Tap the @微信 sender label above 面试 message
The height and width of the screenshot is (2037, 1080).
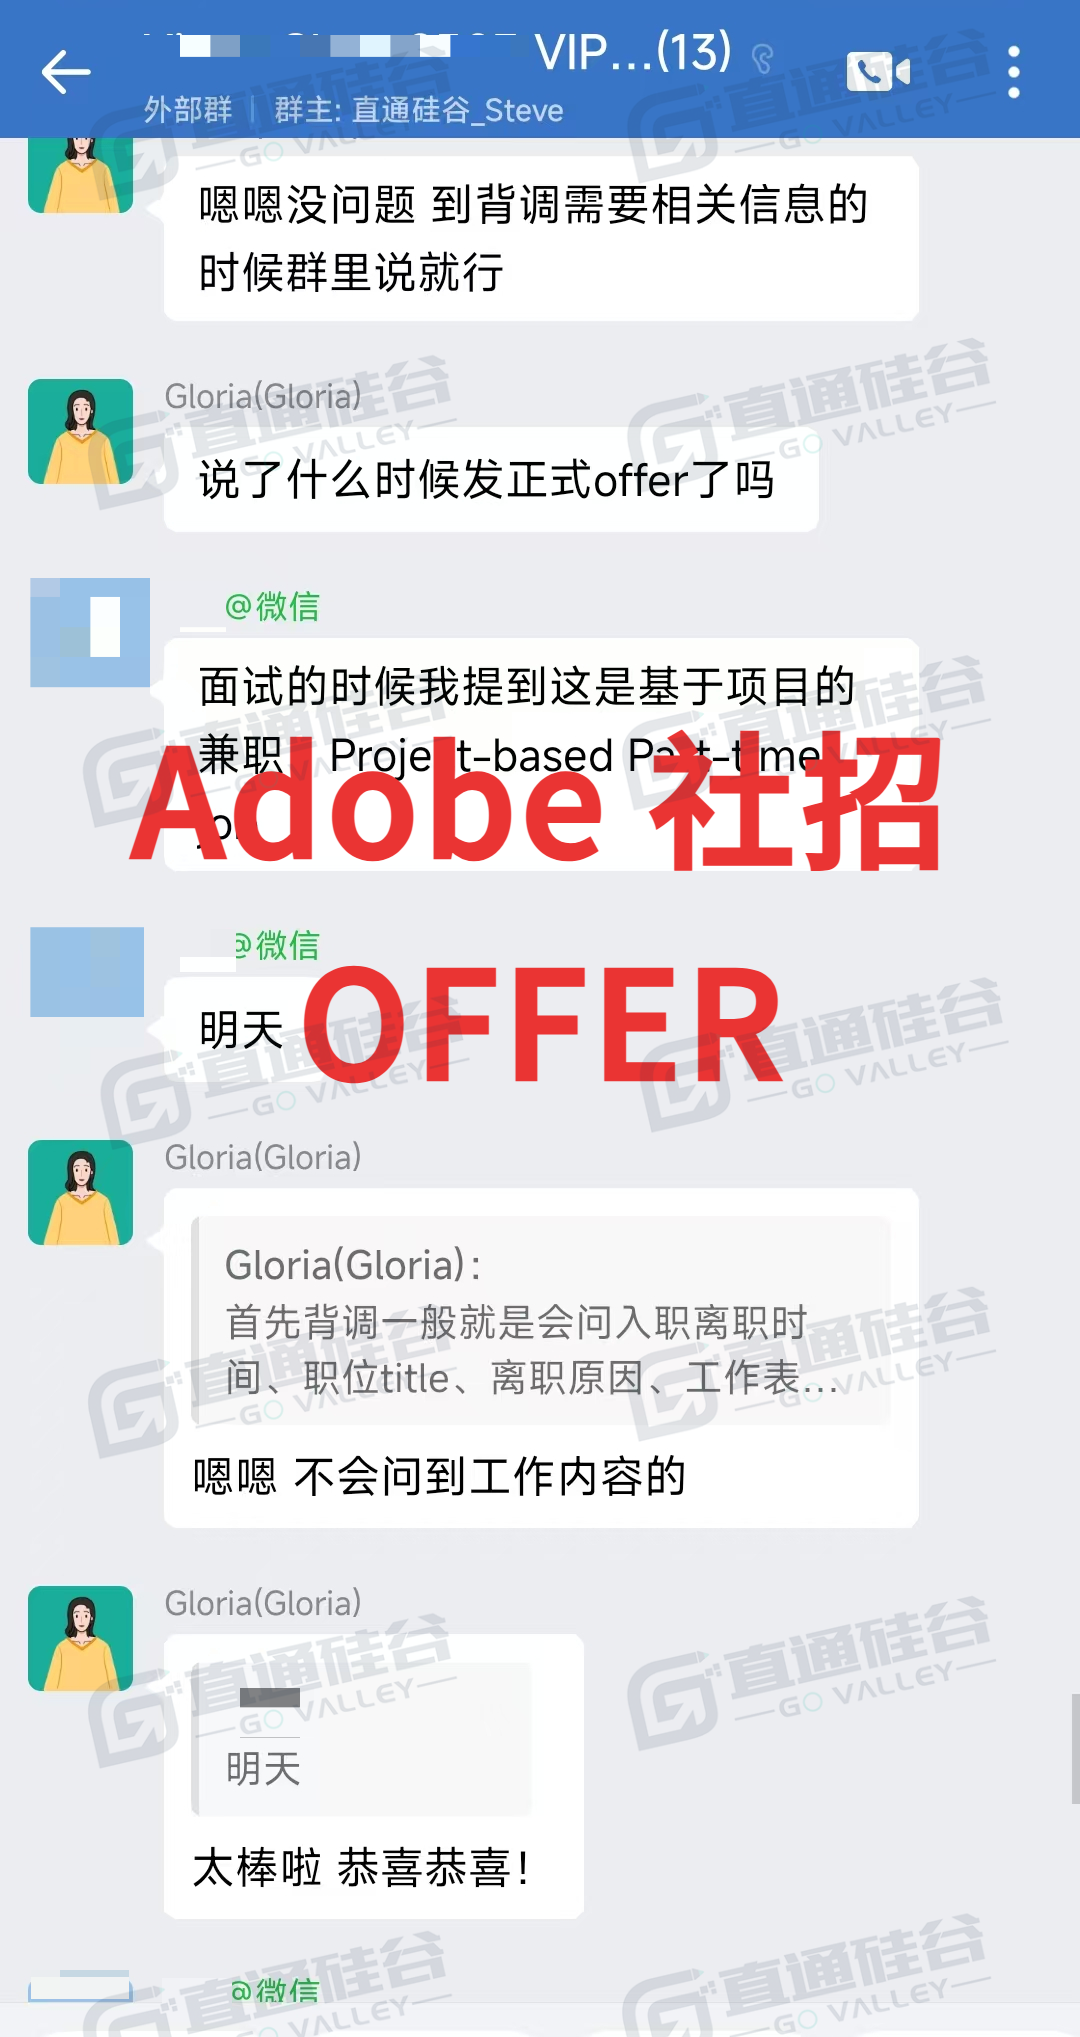coord(272,606)
